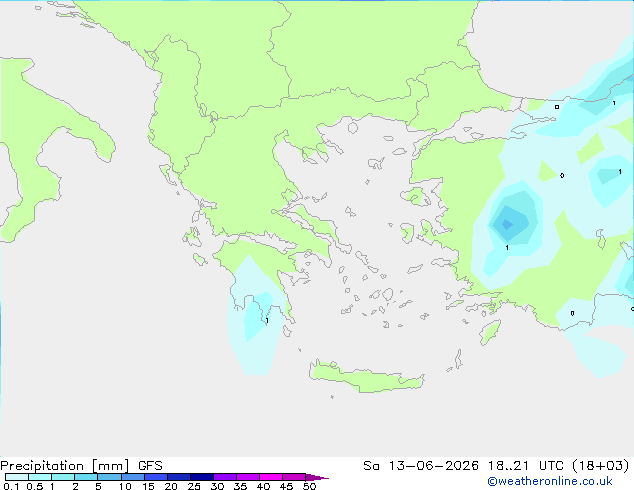634x490 pixels.
Task: Click the 2–5 mm legend swatch
Action: (x=86, y=477)
